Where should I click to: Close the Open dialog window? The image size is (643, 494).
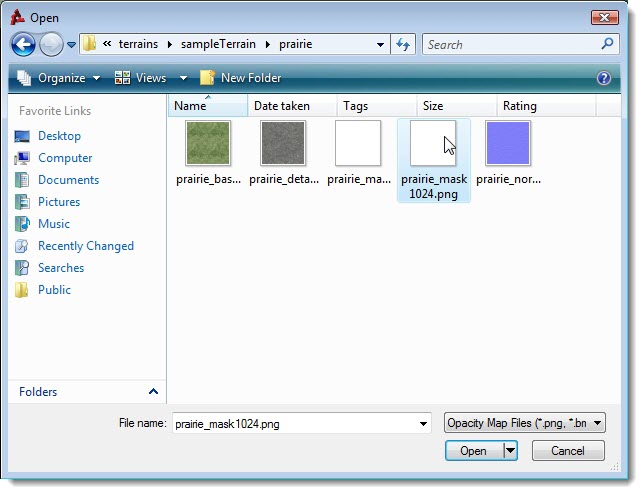(604, 18)
